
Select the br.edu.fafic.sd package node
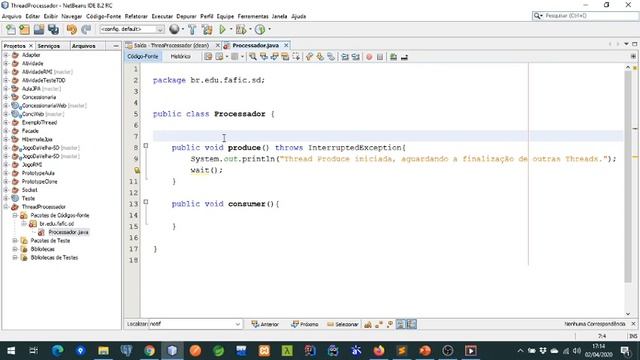click(x=56, y=224)
